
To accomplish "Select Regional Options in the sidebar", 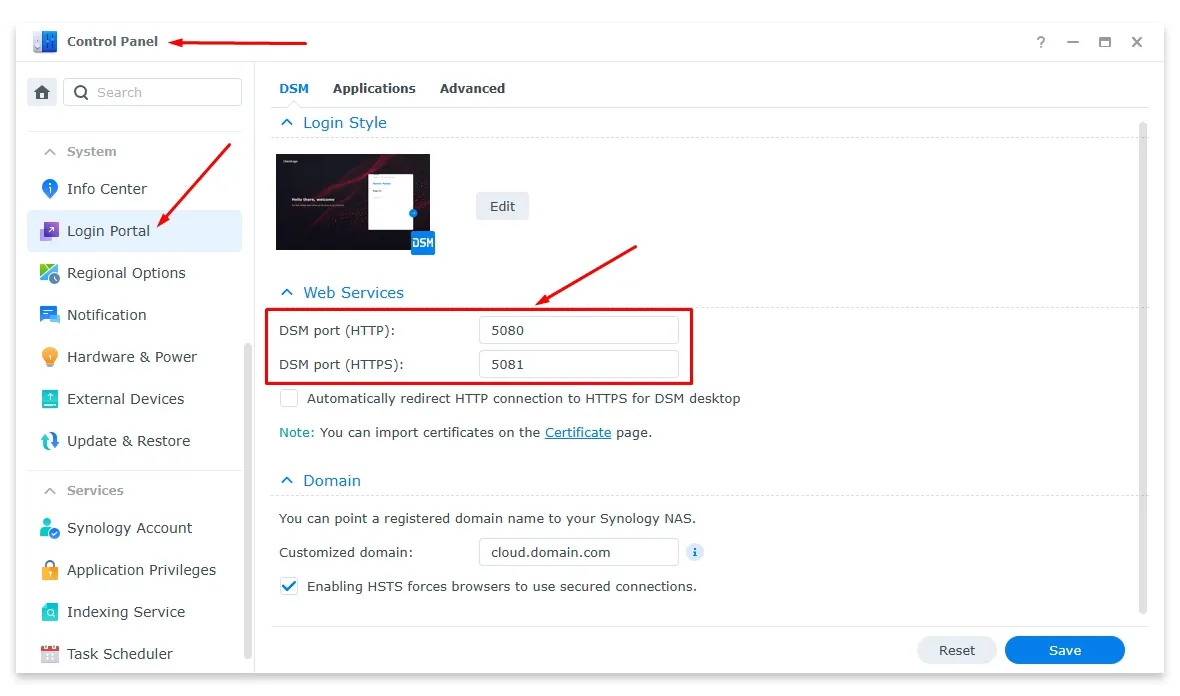I will 126,273.
